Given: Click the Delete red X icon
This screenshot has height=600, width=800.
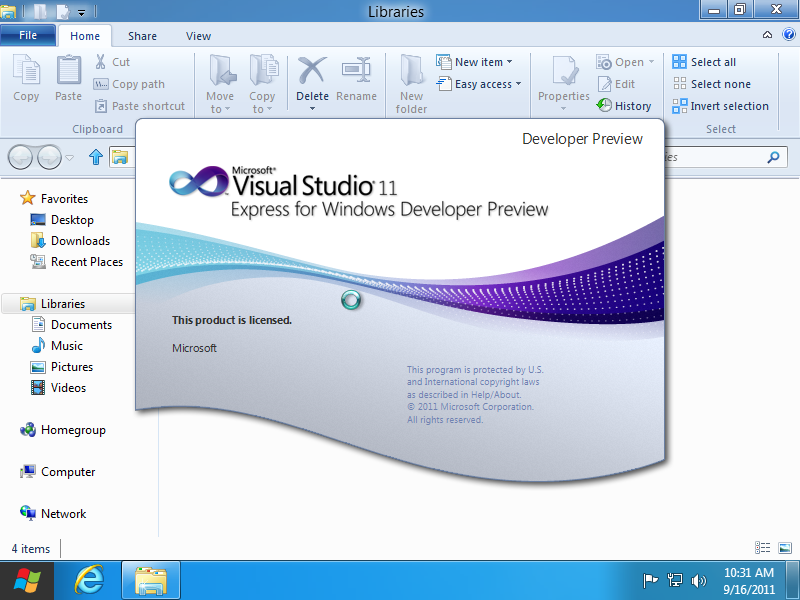Looking at the screenshot, I should 312,70.
